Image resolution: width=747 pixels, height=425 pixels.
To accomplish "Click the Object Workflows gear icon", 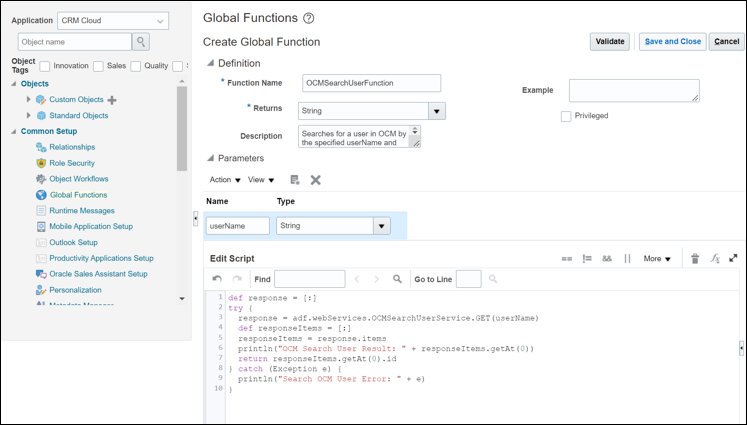I will [x=41, y=179].
